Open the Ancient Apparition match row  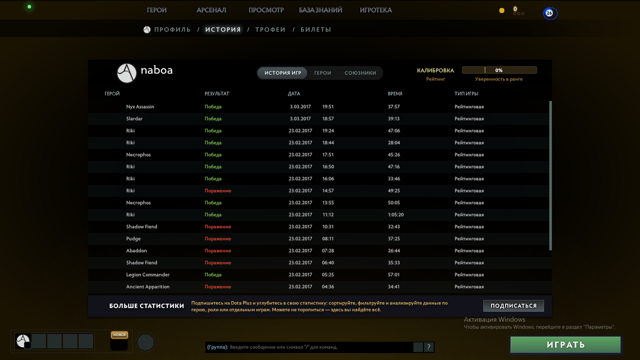pyautogui.click(x=318, y=287)
